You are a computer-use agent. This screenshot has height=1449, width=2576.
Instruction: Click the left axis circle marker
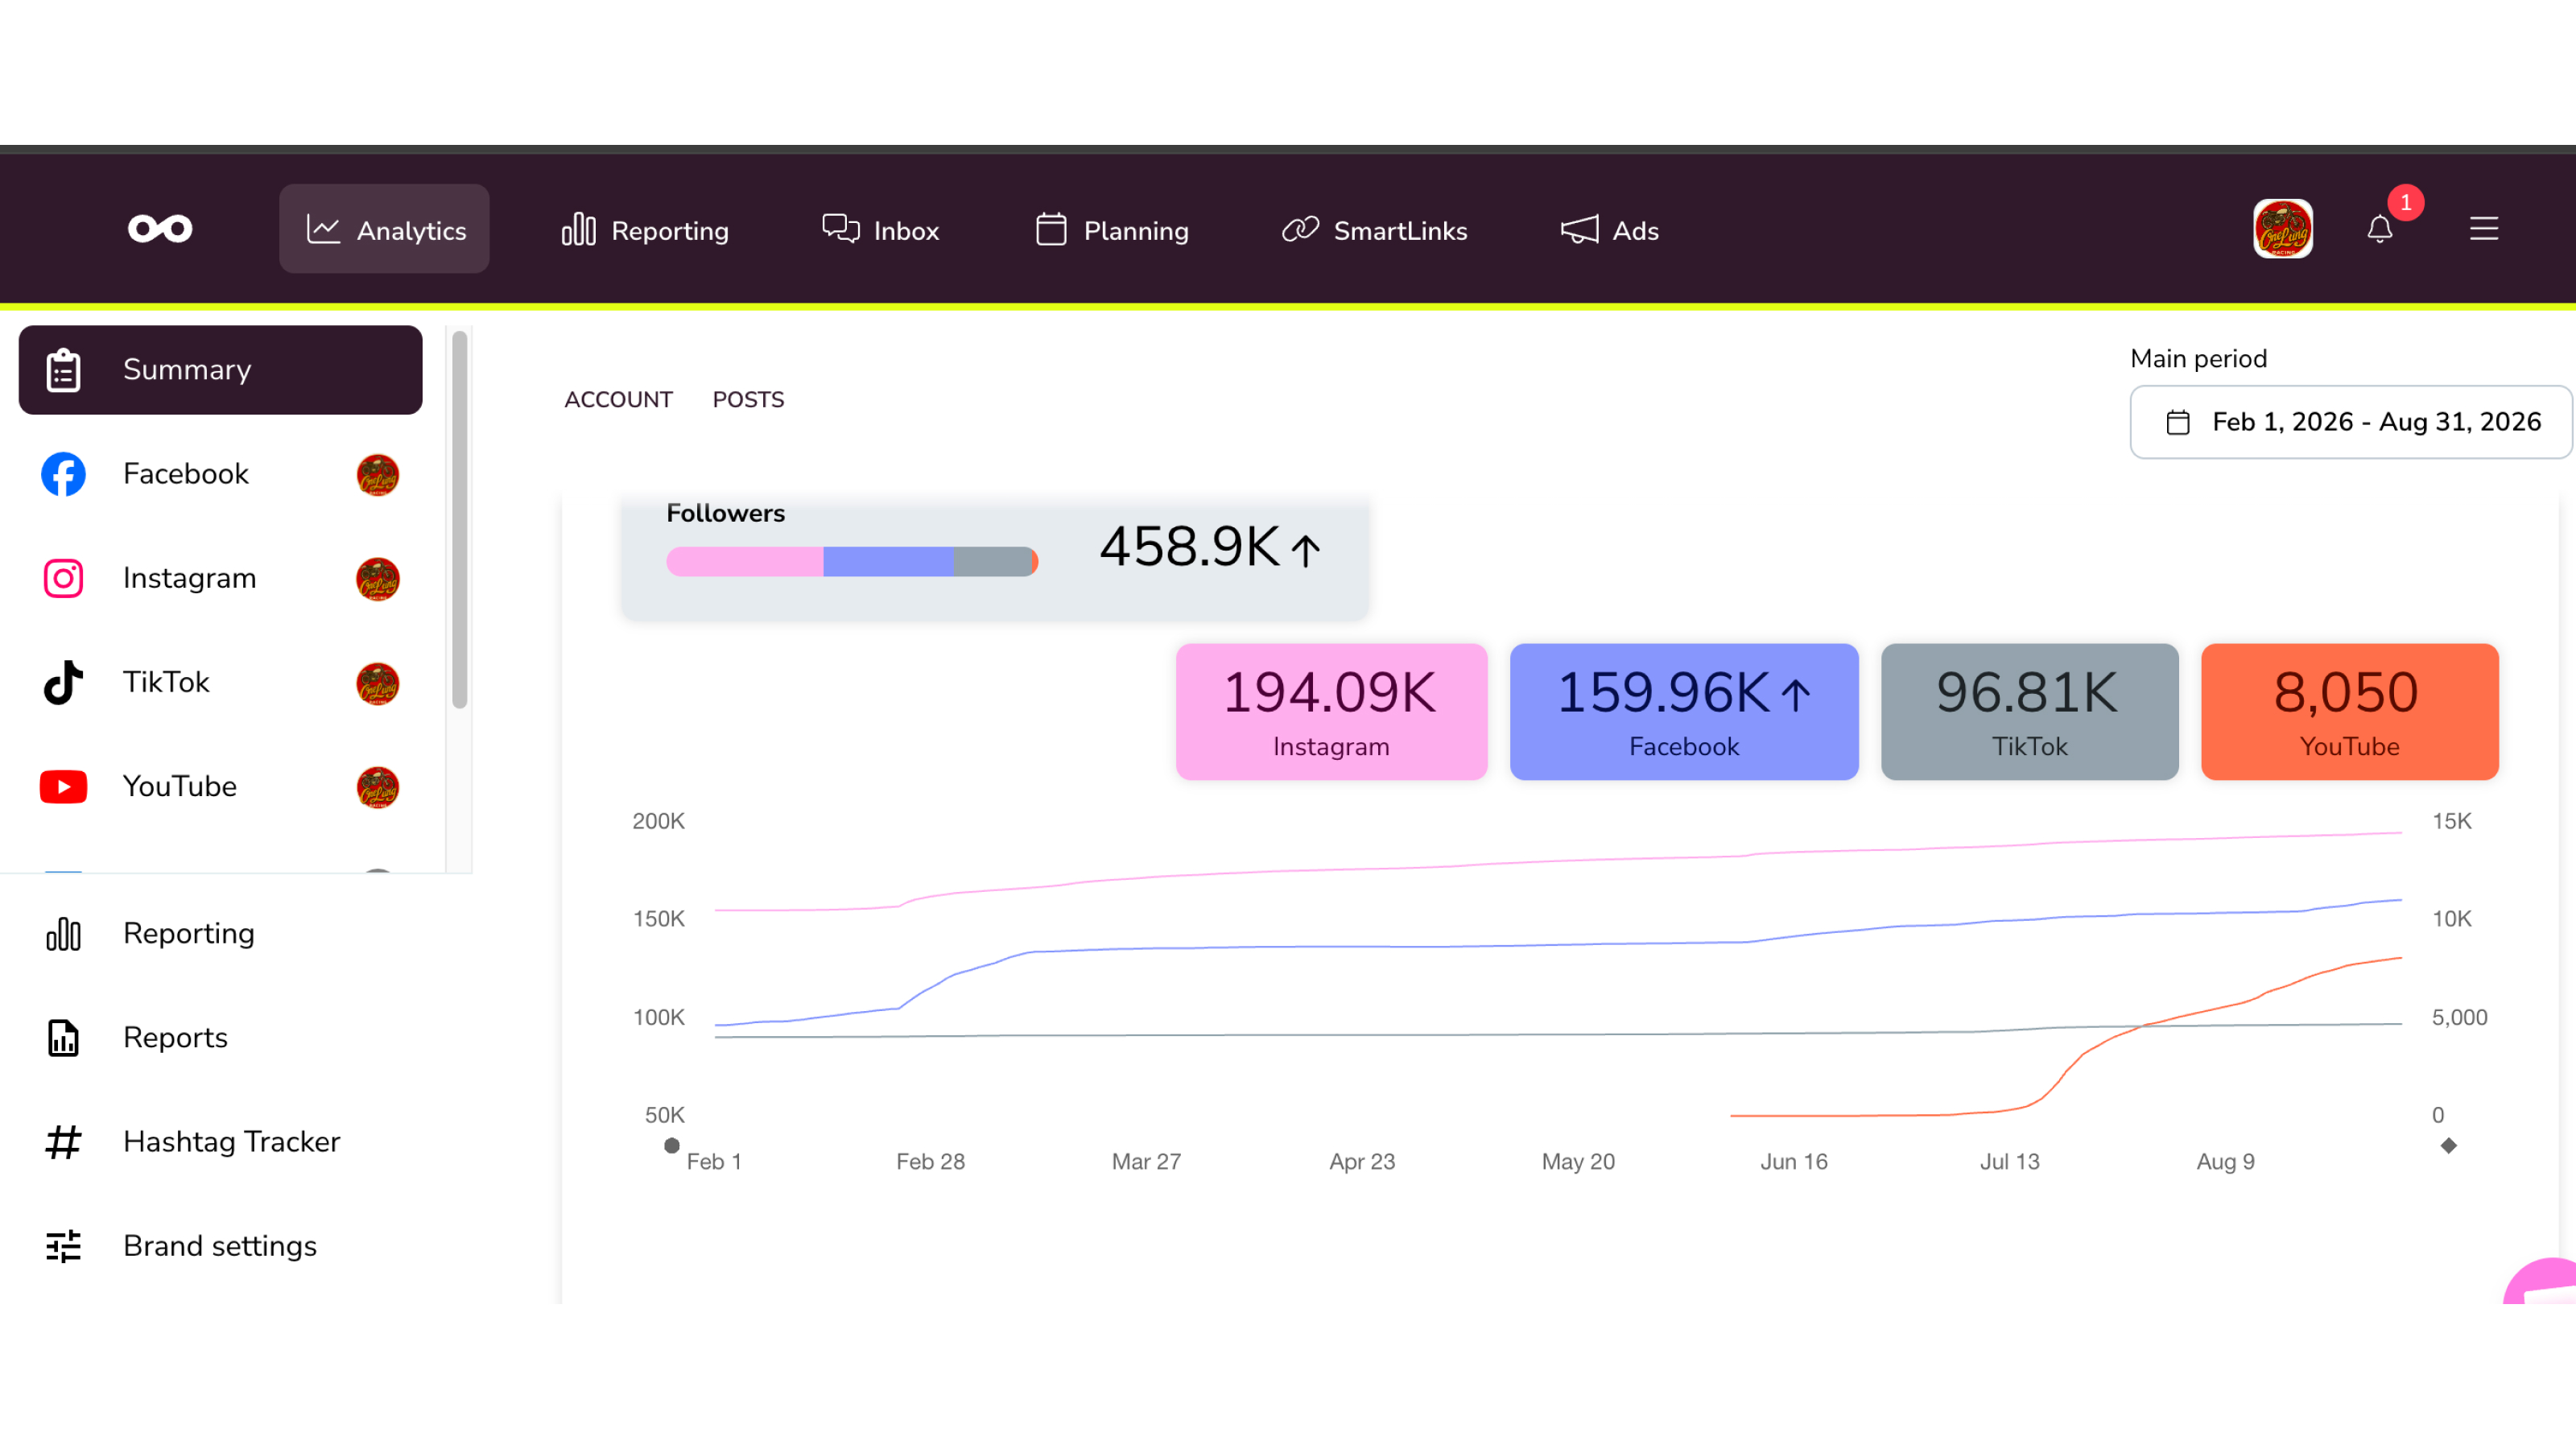pos(672,1145)
